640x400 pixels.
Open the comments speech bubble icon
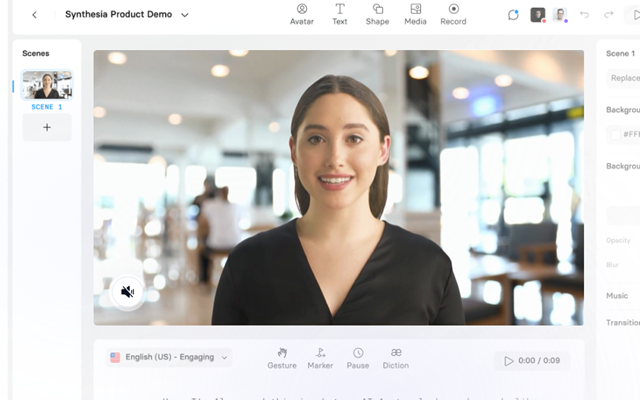[513, 15]
